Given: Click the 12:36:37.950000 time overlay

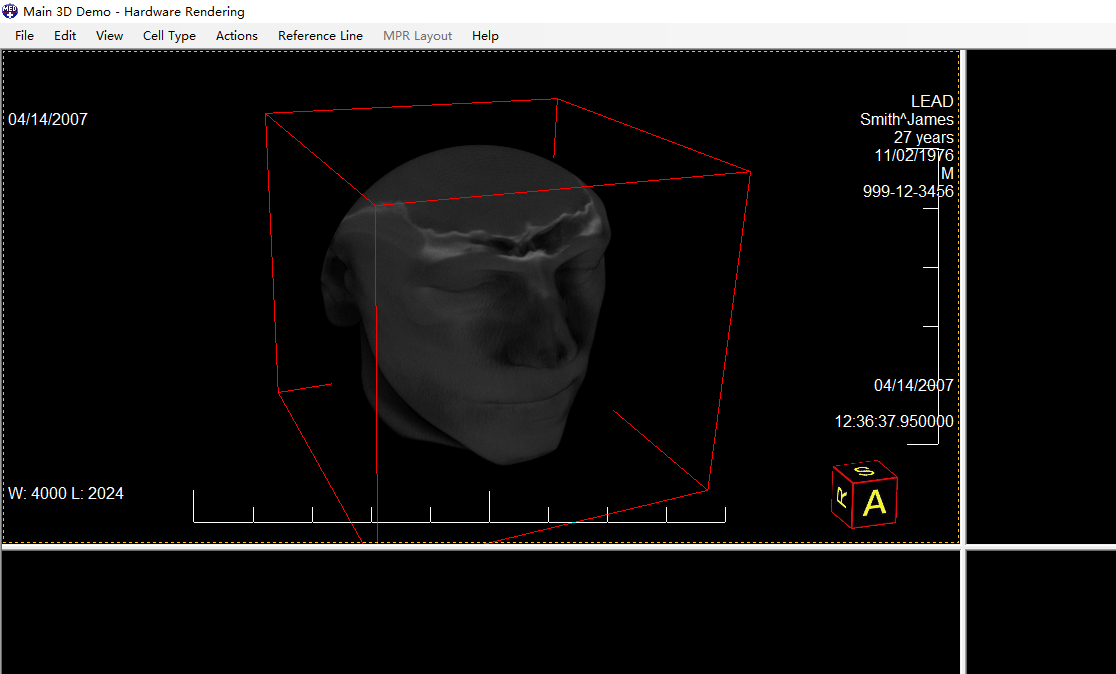Looking at the screenshot, I should [894, 422].
